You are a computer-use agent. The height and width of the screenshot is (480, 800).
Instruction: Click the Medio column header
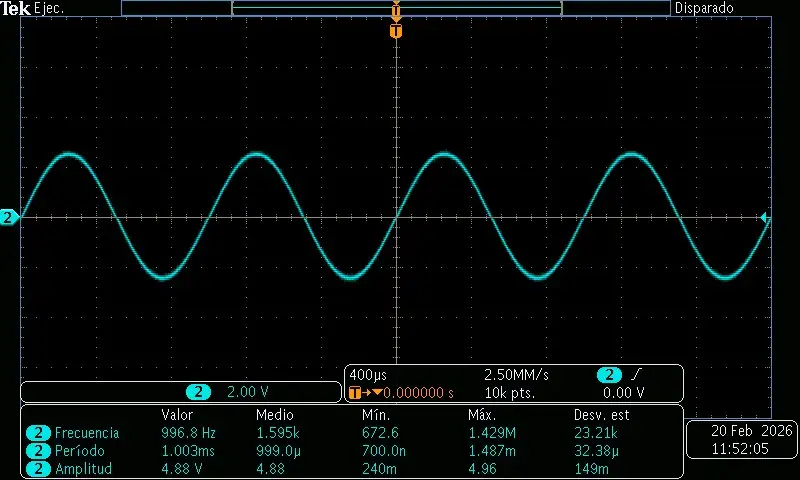pyautogui.click(x=274, y=414)
